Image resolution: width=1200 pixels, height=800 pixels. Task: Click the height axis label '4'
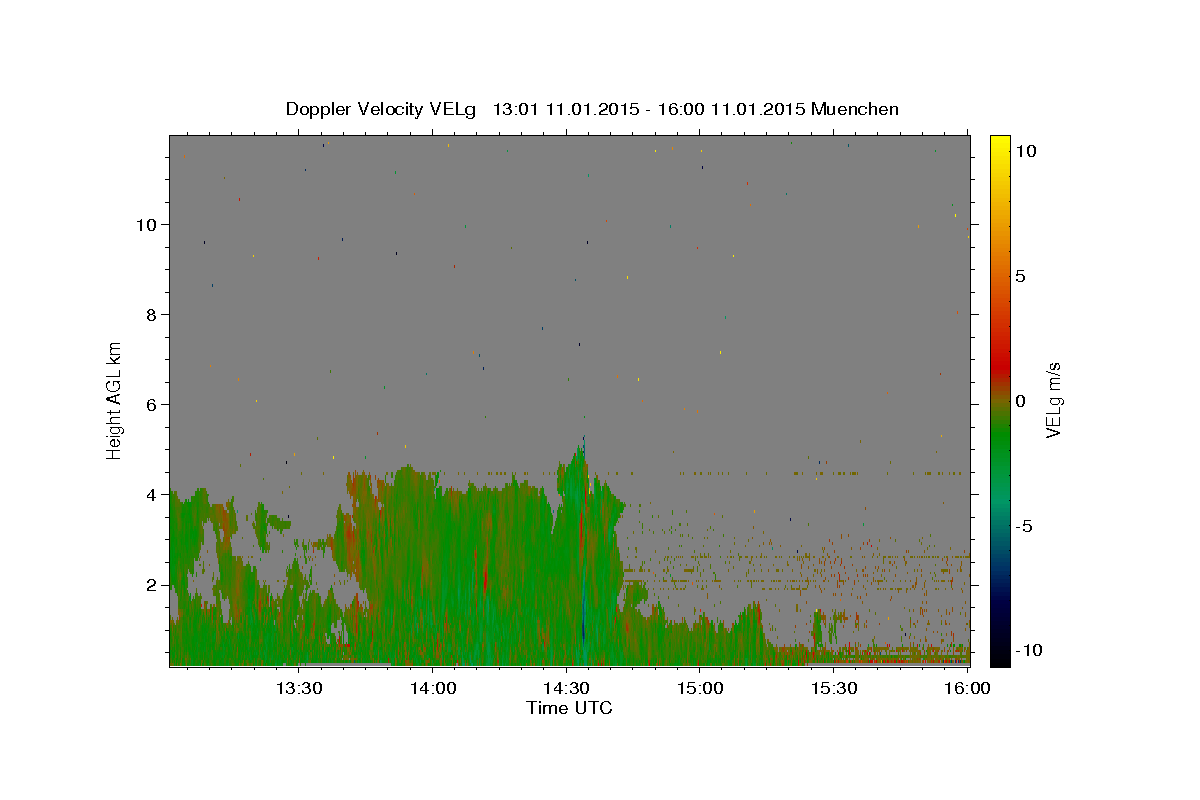click(x=152, y=494)
